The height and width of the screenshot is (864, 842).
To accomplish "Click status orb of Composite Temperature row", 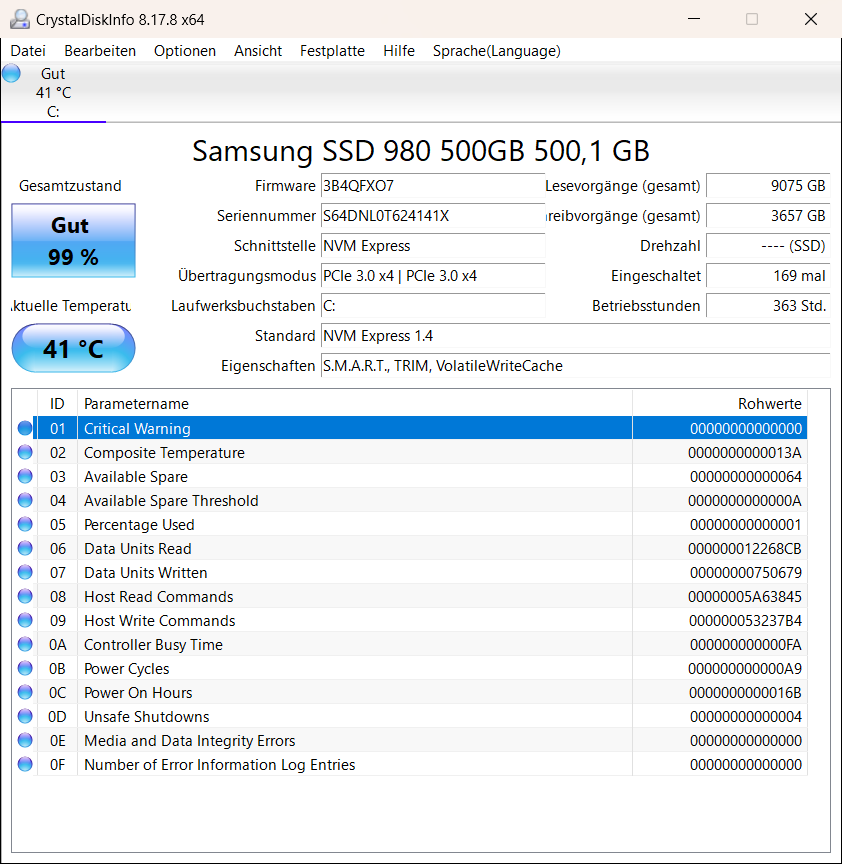I will (25, 452).
